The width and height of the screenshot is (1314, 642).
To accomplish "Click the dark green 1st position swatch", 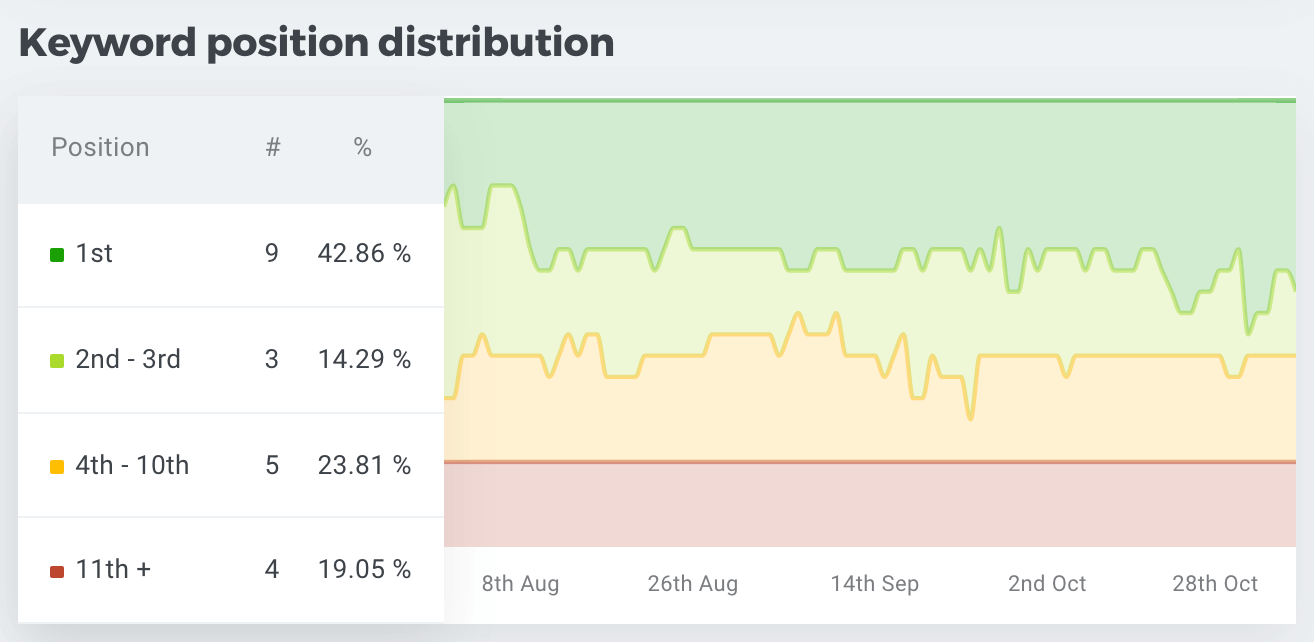I will point(57,255).
